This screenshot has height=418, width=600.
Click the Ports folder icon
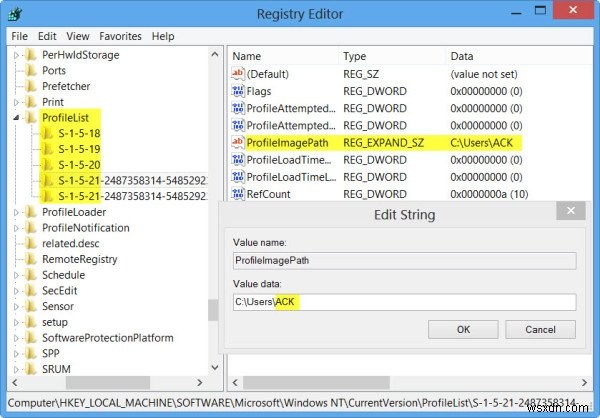coord(31,70)
